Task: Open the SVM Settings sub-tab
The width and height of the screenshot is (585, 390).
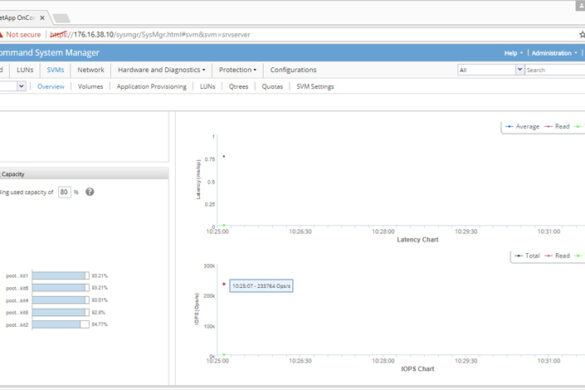Action: tap(315, 87)
